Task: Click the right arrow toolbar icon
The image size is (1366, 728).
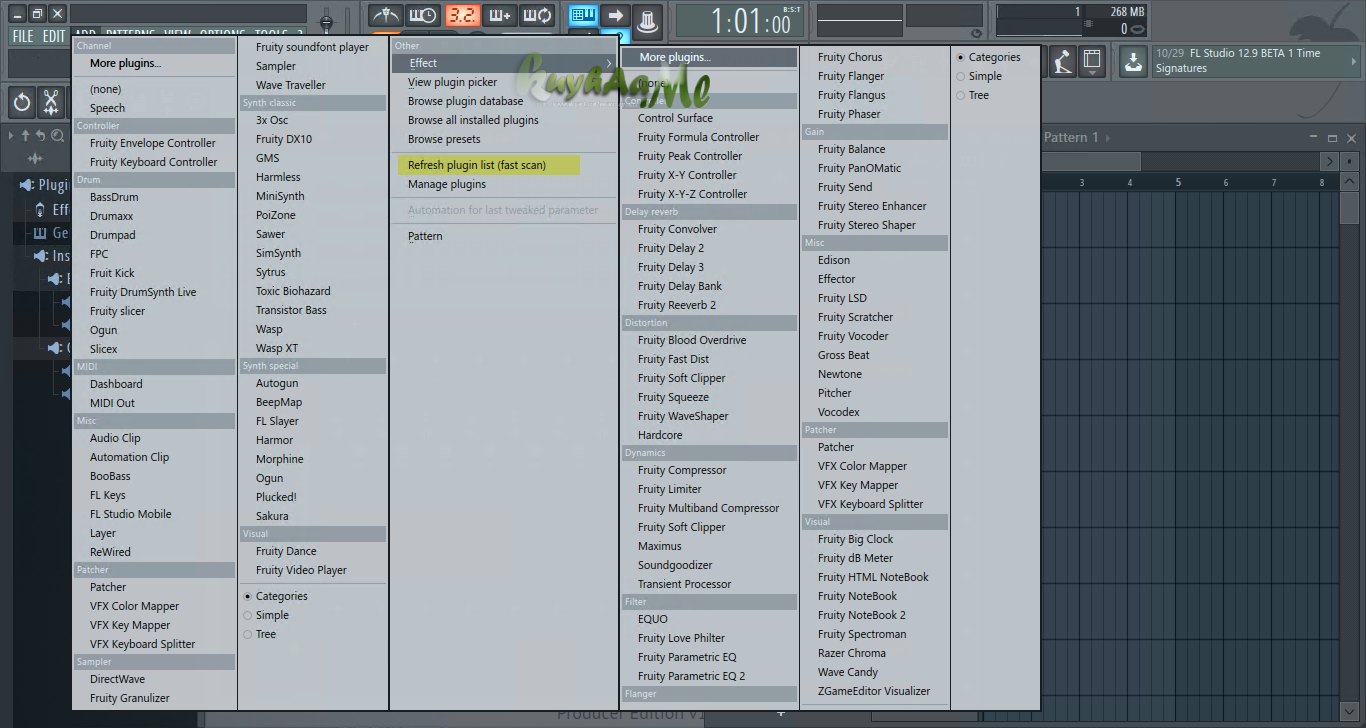Action: [x=616, y=15]
